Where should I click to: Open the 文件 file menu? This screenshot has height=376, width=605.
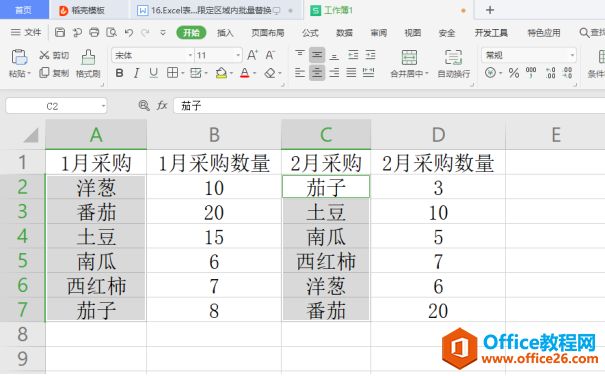click(26, 33)
